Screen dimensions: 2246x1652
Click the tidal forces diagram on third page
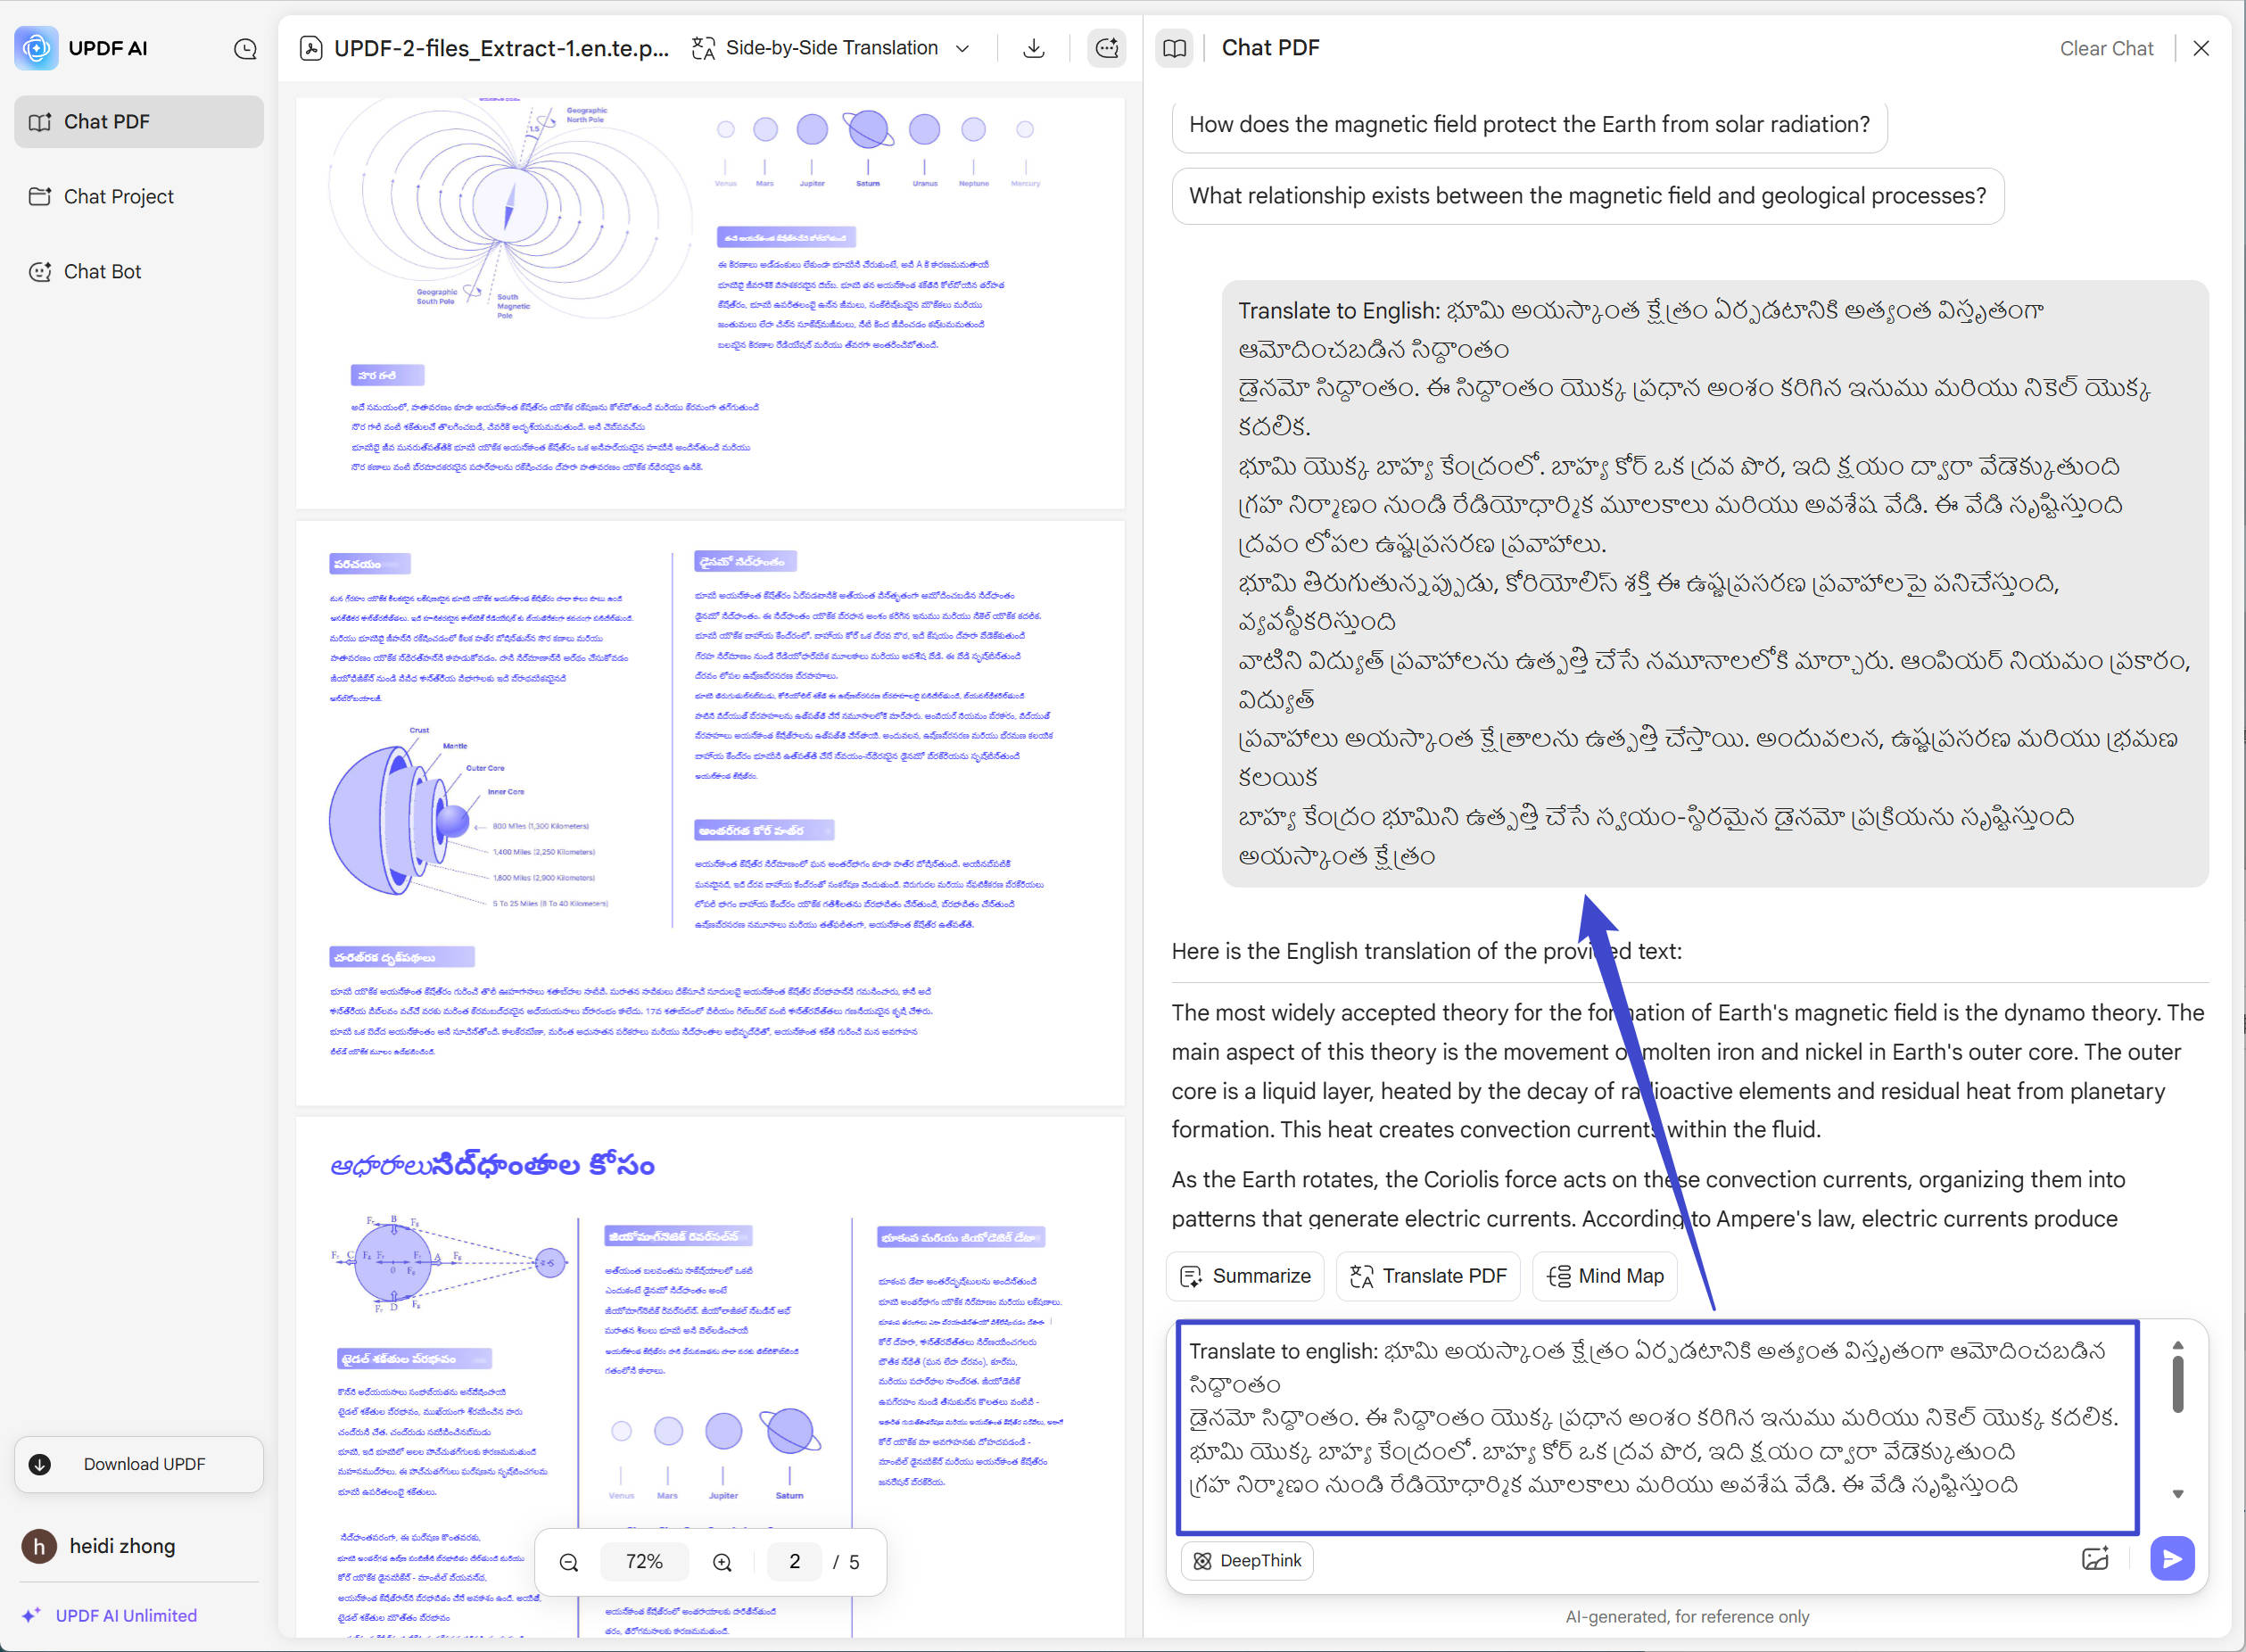coord(450,1262)
